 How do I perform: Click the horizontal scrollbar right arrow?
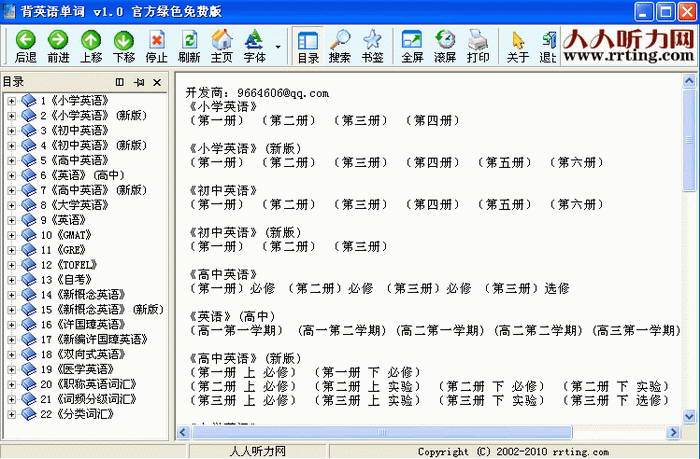click(x=673, y=432)
